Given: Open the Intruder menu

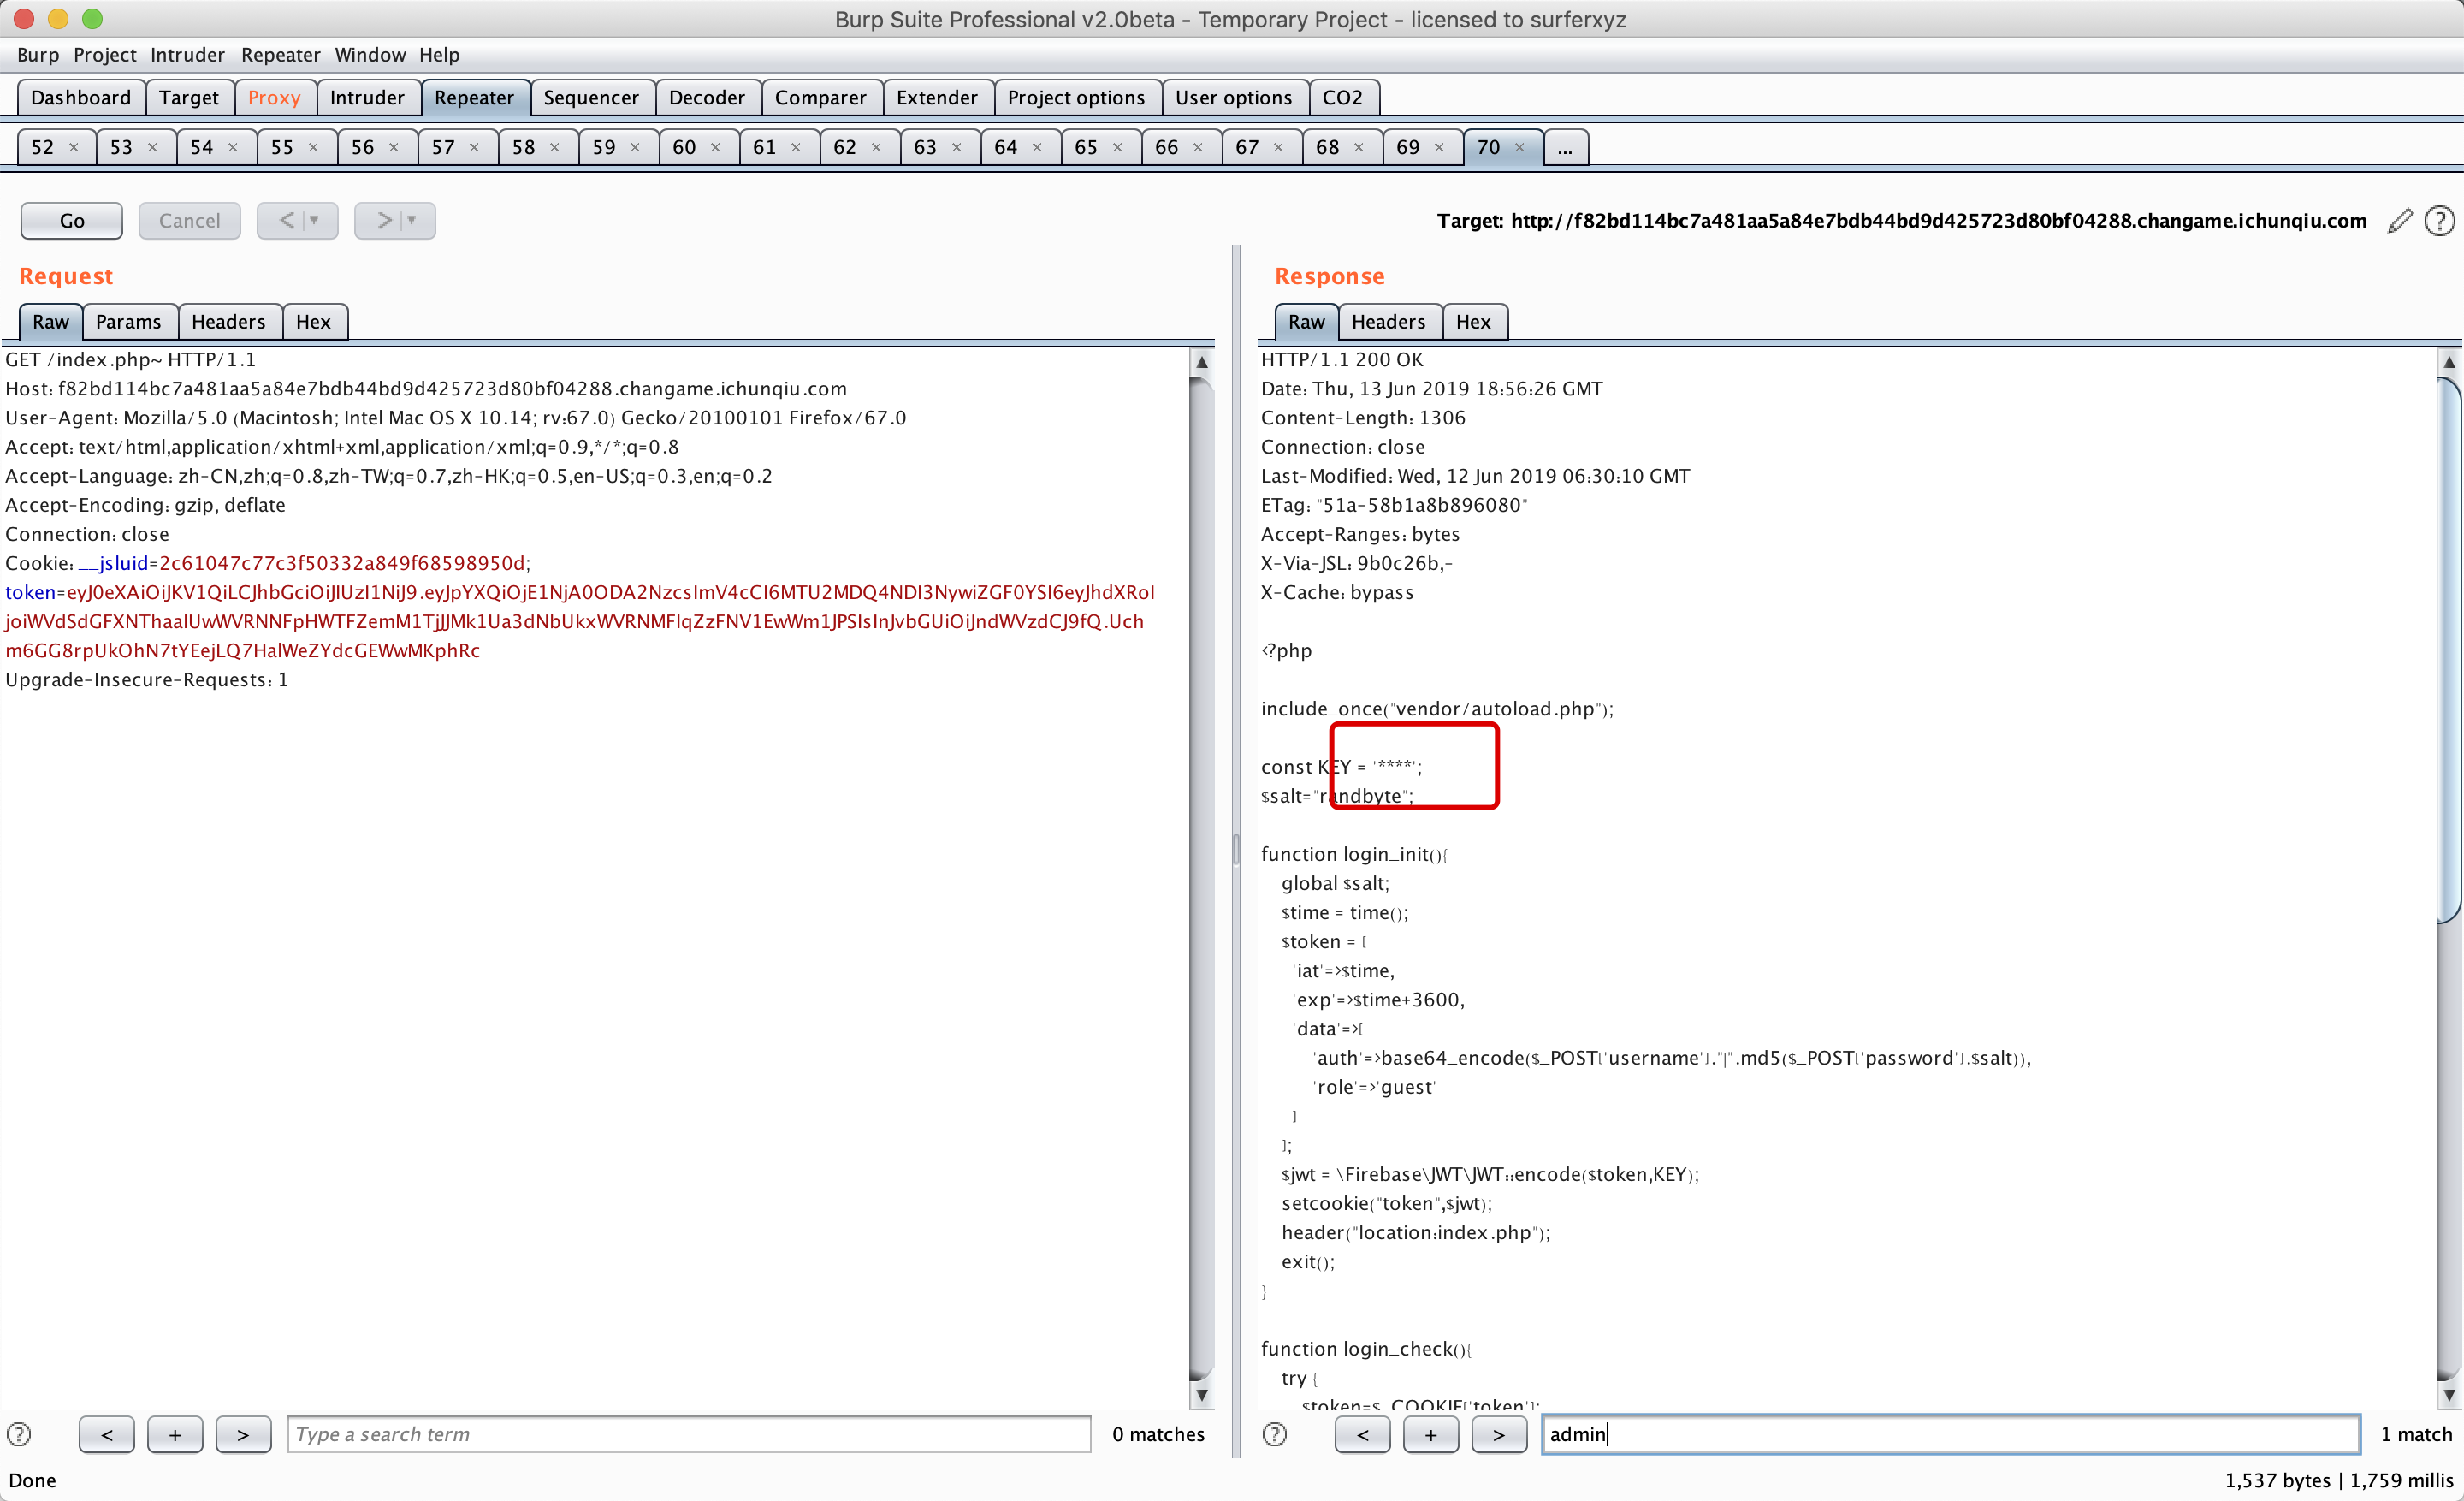Looking at the screenshot, I should pyautogui.click(x=187, y=55).
